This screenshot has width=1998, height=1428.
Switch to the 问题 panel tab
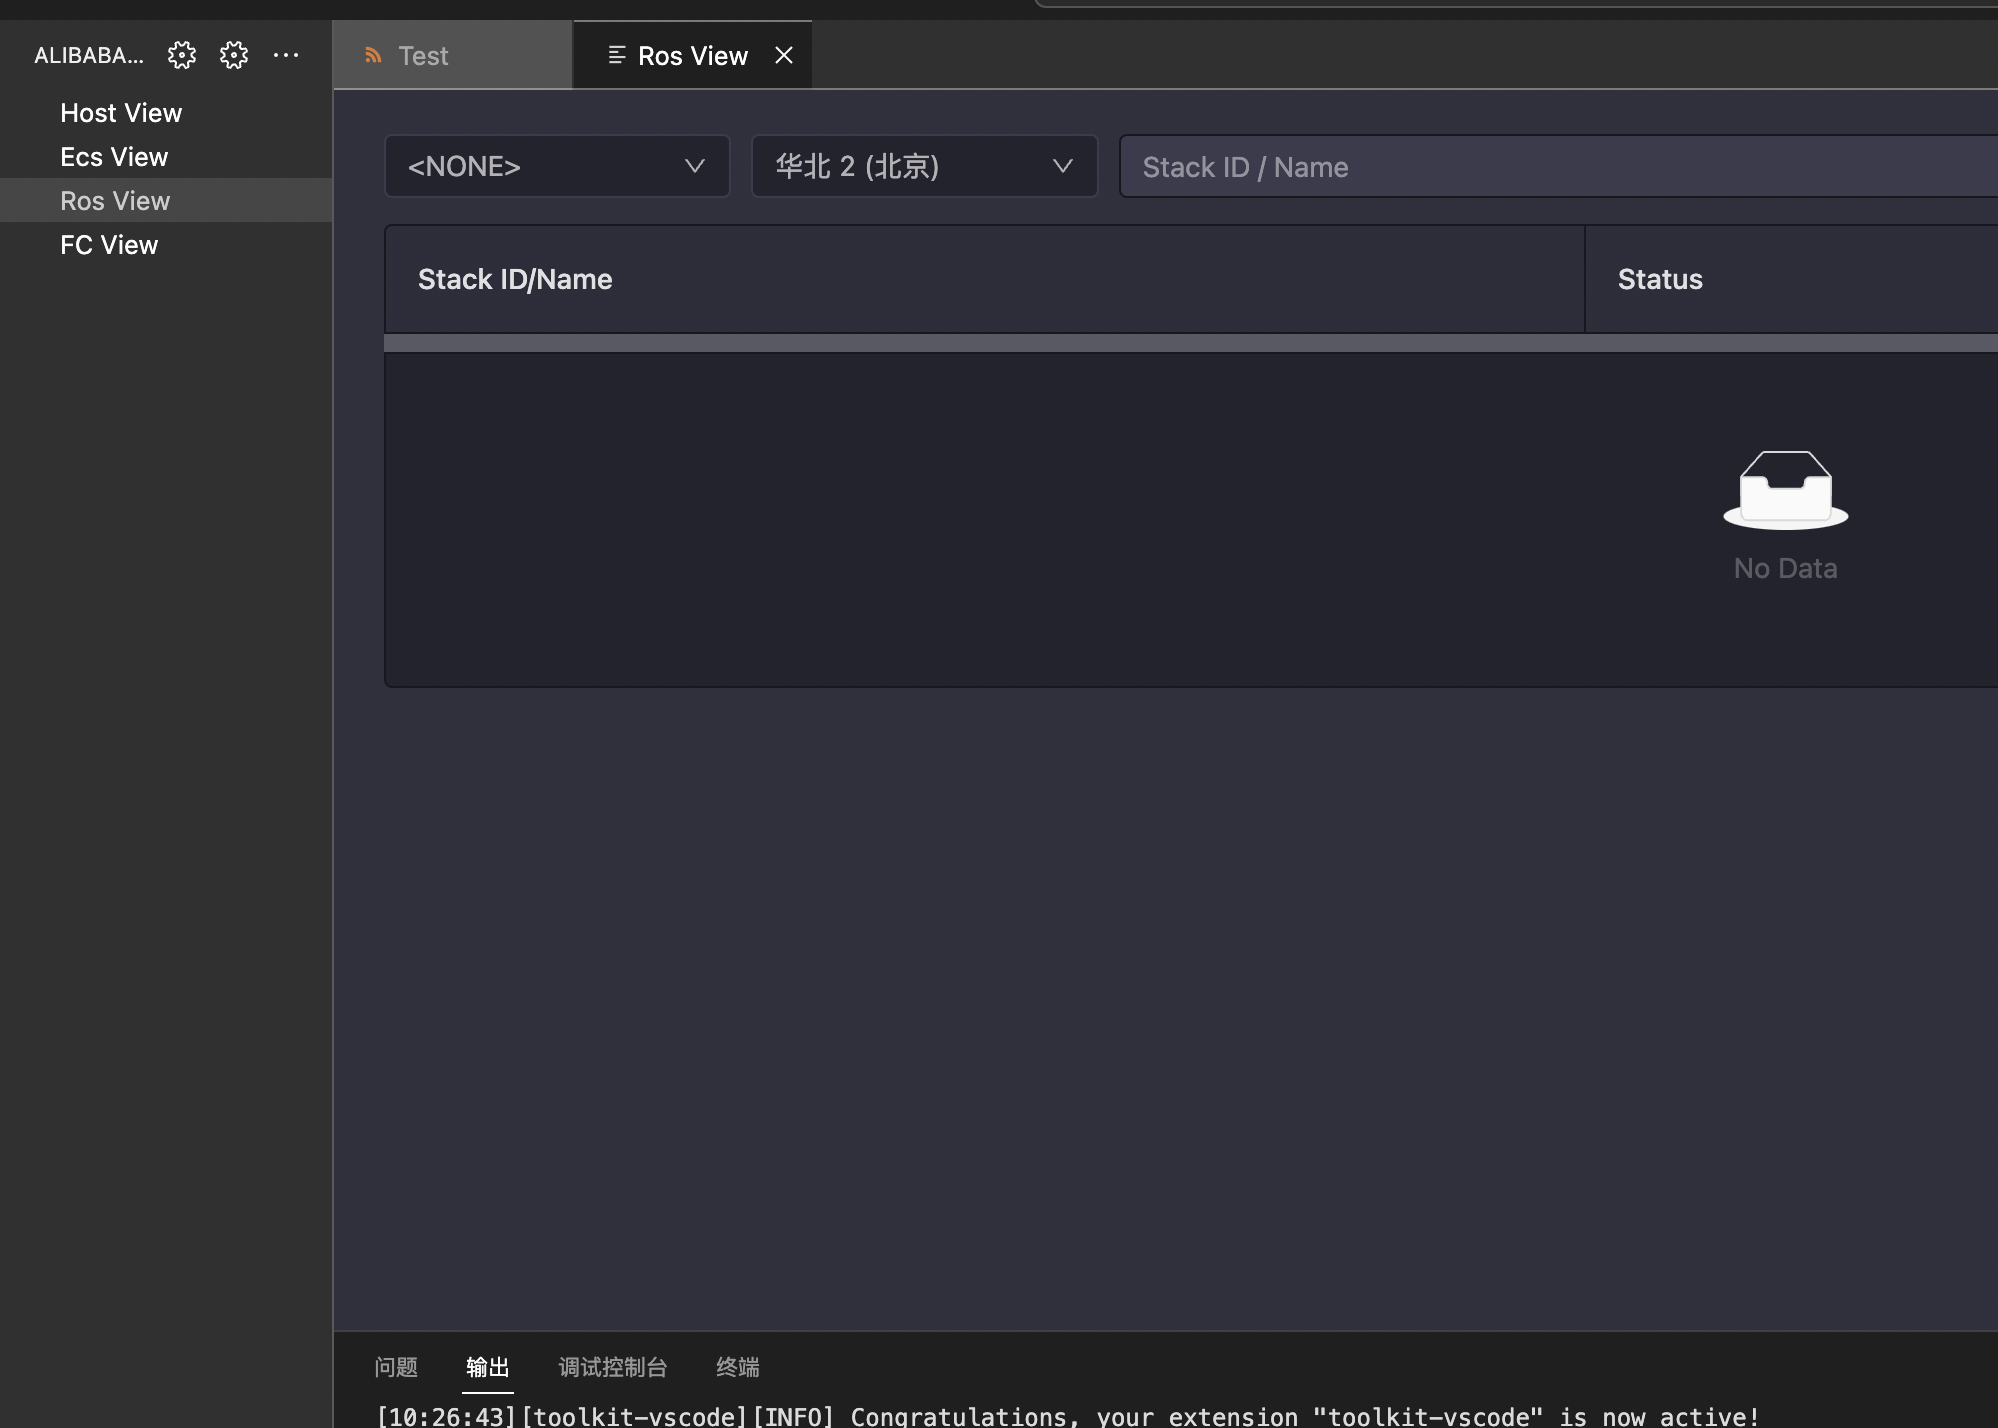396,1367
